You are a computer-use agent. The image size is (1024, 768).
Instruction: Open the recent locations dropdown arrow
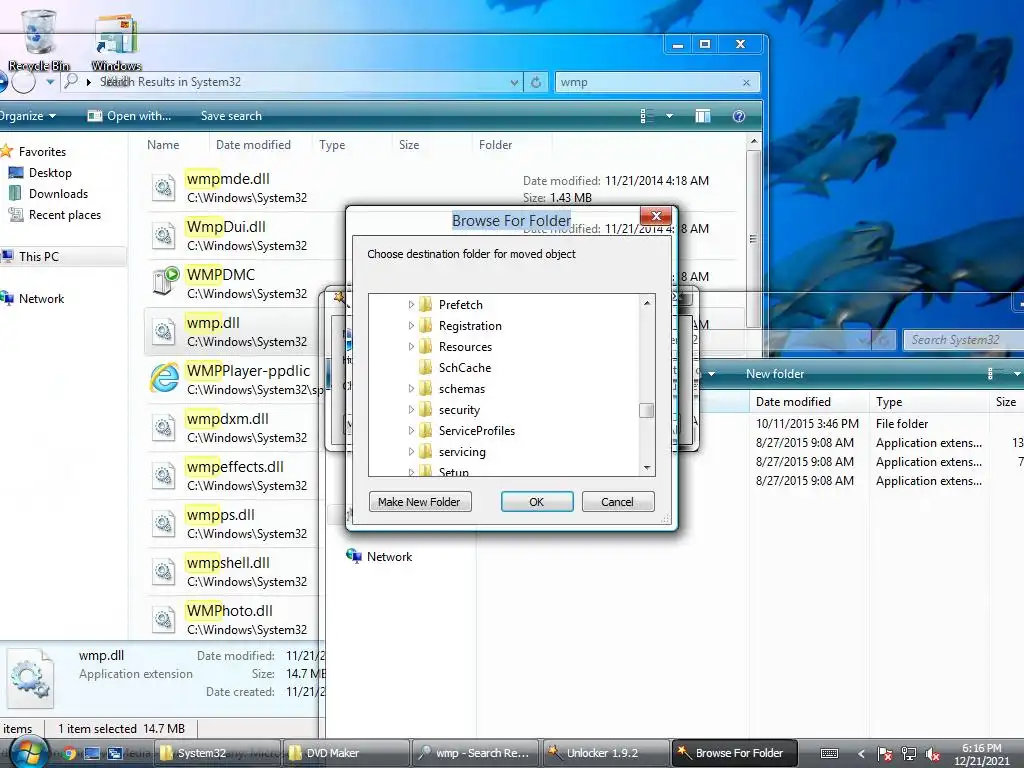tap(50, 82)
